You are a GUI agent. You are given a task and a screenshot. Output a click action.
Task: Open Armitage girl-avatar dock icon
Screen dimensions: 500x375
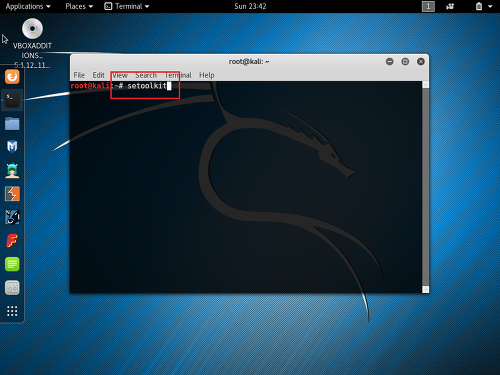coord(12,170)
